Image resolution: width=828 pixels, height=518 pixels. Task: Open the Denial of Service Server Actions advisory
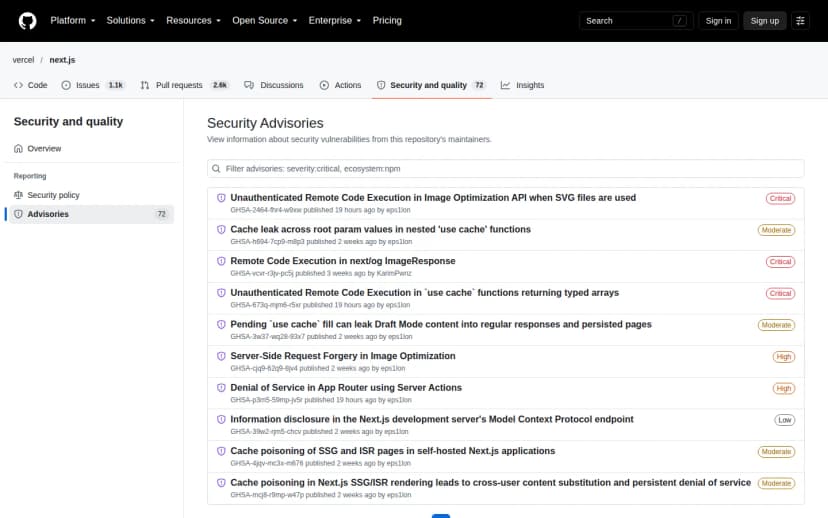tap(346, 388)
